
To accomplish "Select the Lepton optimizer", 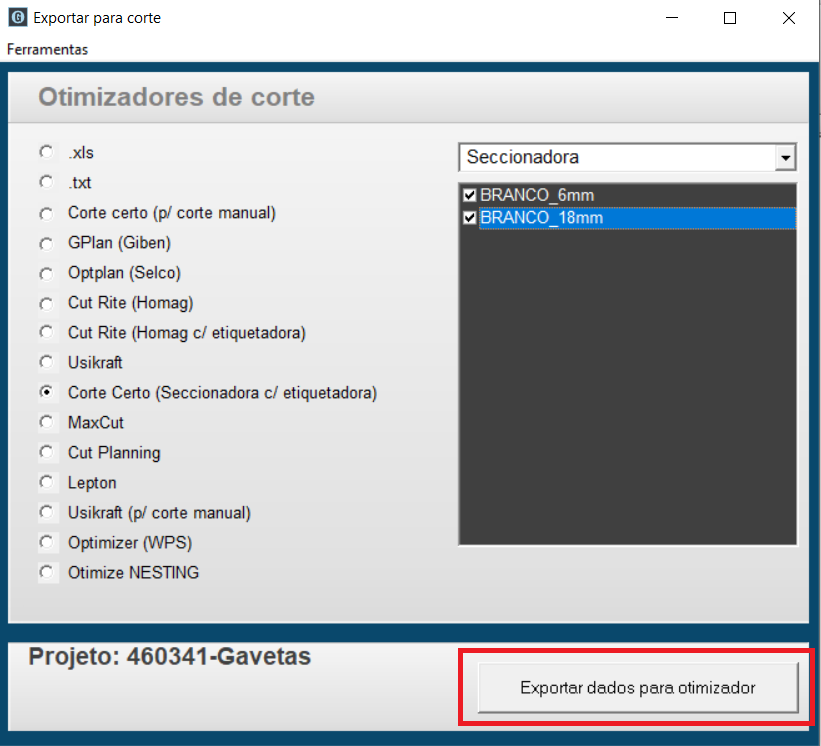I will point(47,482).
